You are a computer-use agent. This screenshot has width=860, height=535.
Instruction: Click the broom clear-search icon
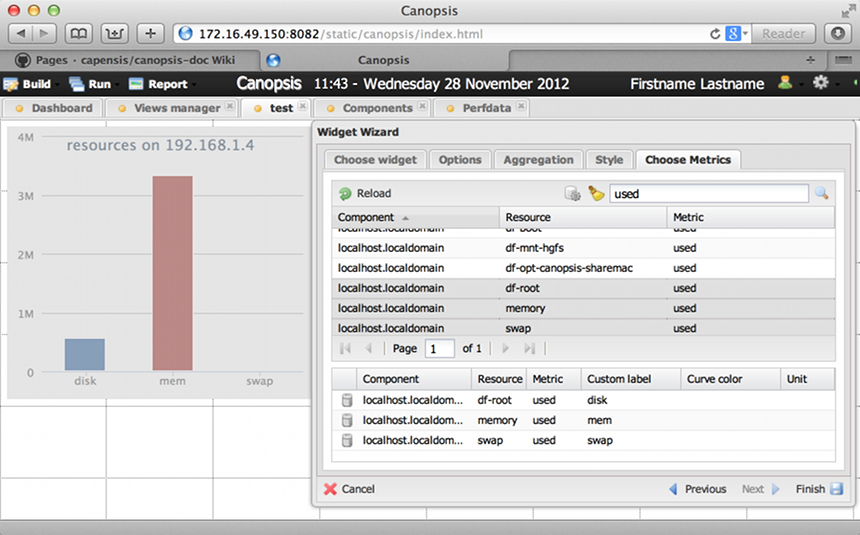click(x=596, y=193)
